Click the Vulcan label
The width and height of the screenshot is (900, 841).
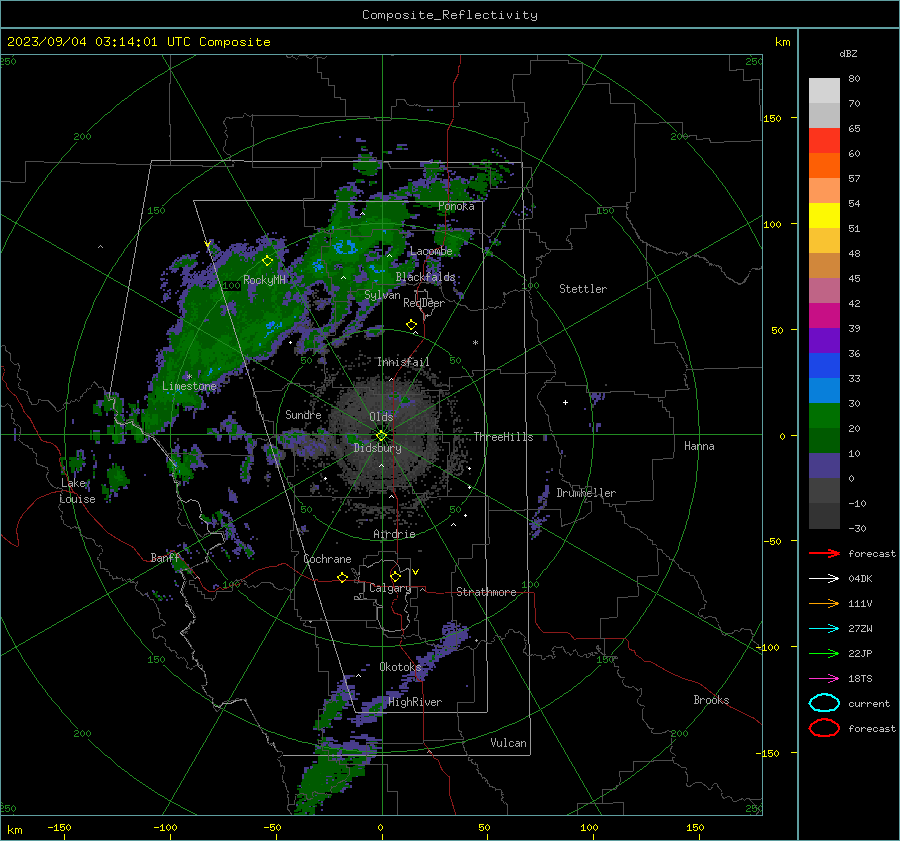point(508,743)
